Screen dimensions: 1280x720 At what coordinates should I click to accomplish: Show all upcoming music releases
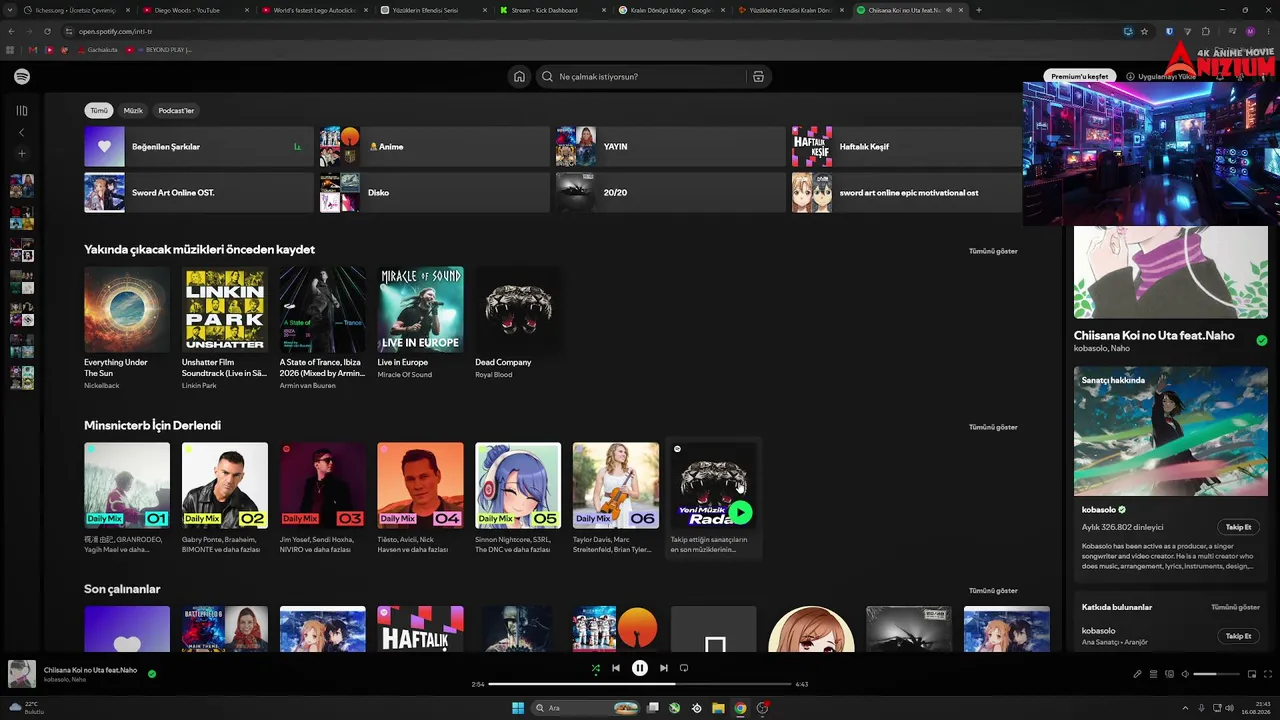click(x=993, y=251)
